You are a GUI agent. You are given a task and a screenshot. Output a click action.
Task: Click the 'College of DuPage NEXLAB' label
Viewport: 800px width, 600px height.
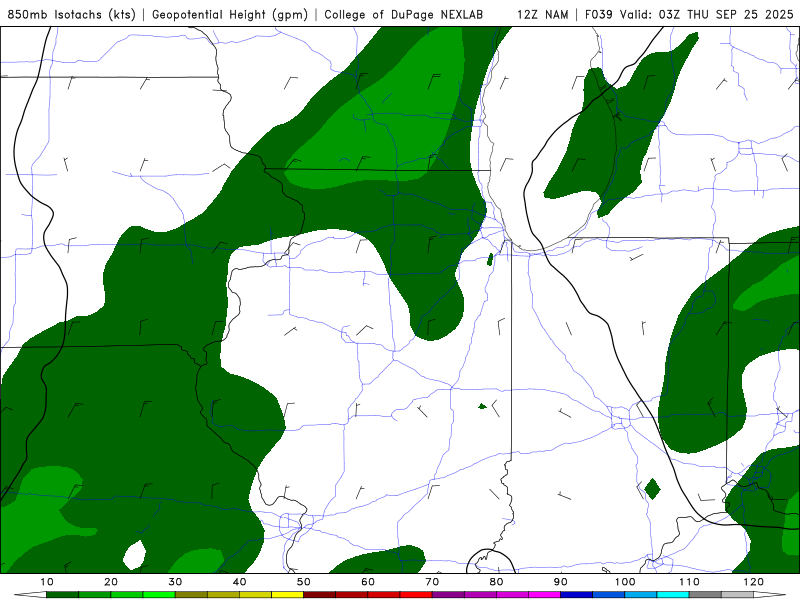(x=404, y=15)
